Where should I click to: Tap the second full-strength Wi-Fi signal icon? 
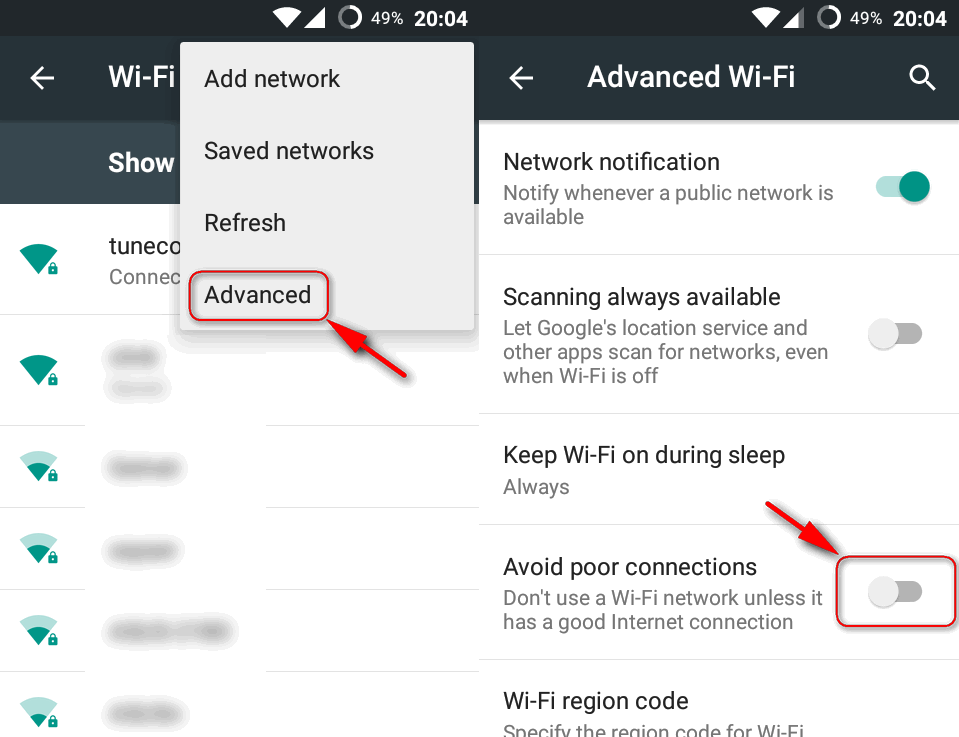(x=39, y=369)
